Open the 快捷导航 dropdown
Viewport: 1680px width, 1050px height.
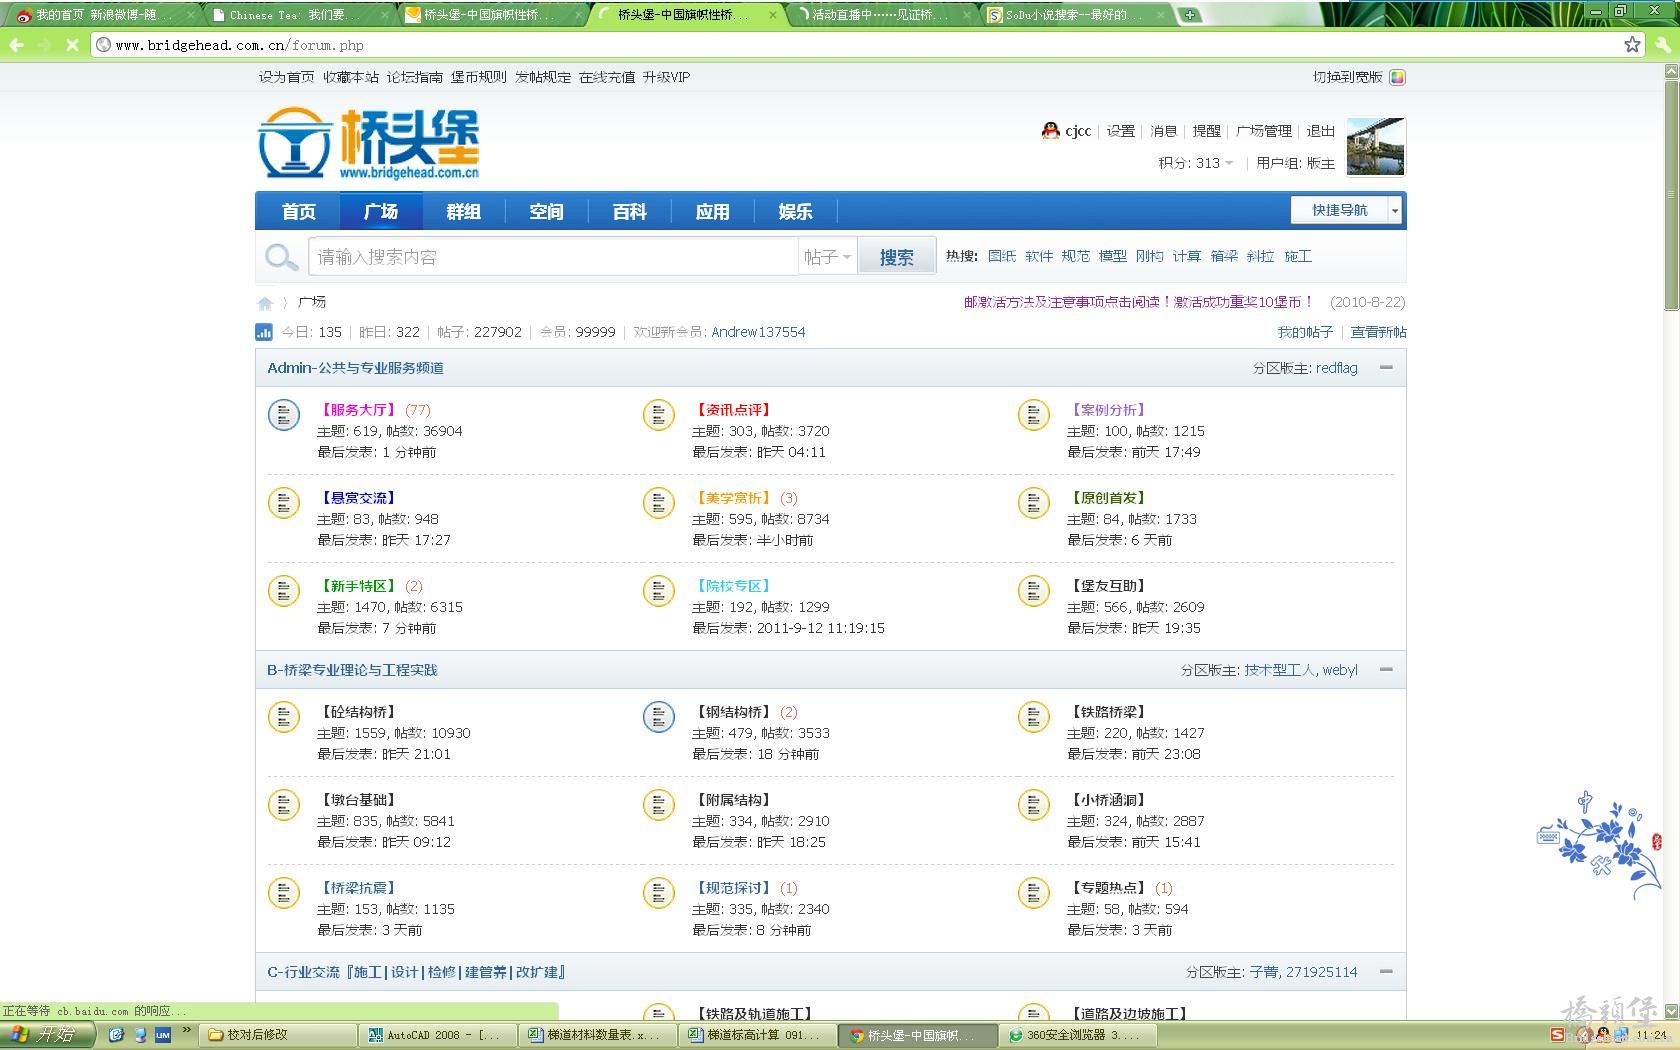coord(1346,210)
